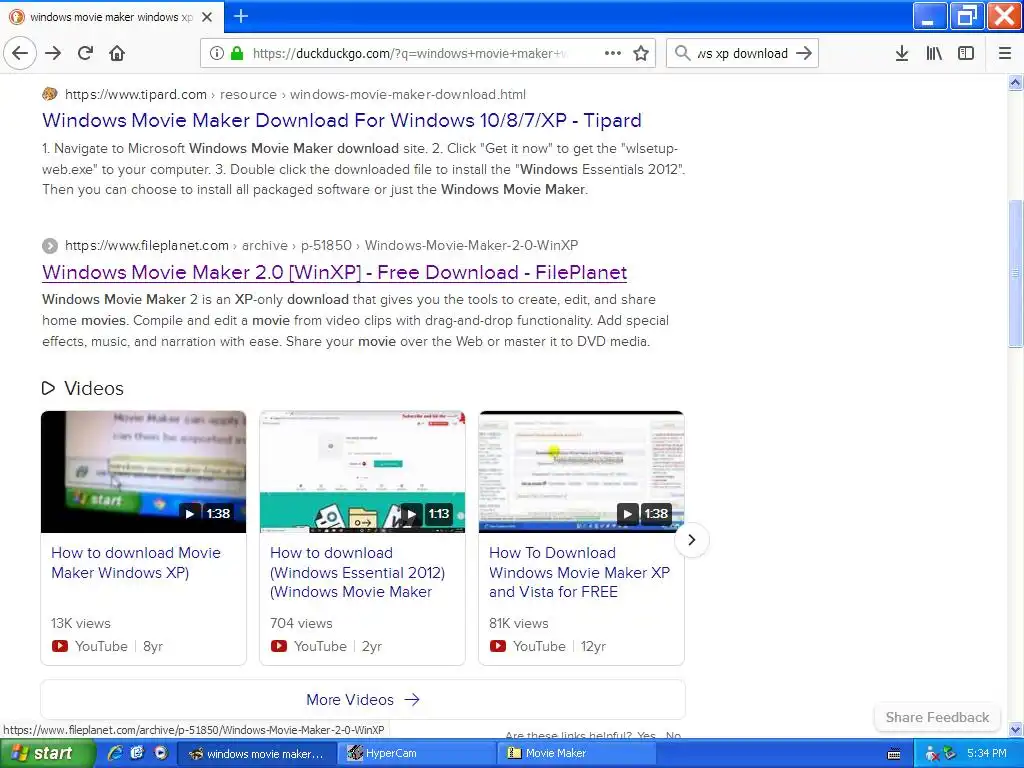Click the Videos section play icon
Image resolution: width=1024 pixels, height=768 pixels.
pos(48,388)
